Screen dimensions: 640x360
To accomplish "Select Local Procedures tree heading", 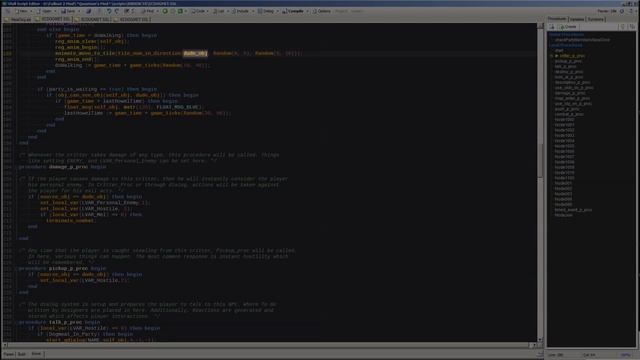I will click(x=566, y=45).
